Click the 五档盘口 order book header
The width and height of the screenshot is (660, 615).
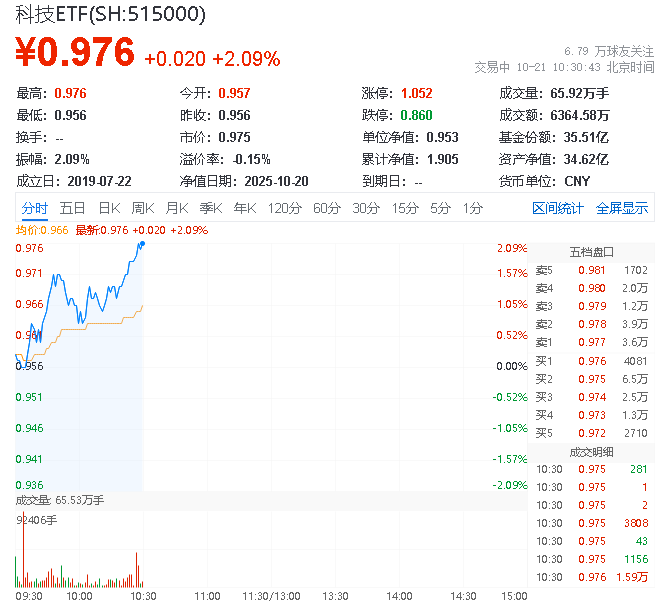[x=591, y=251]
